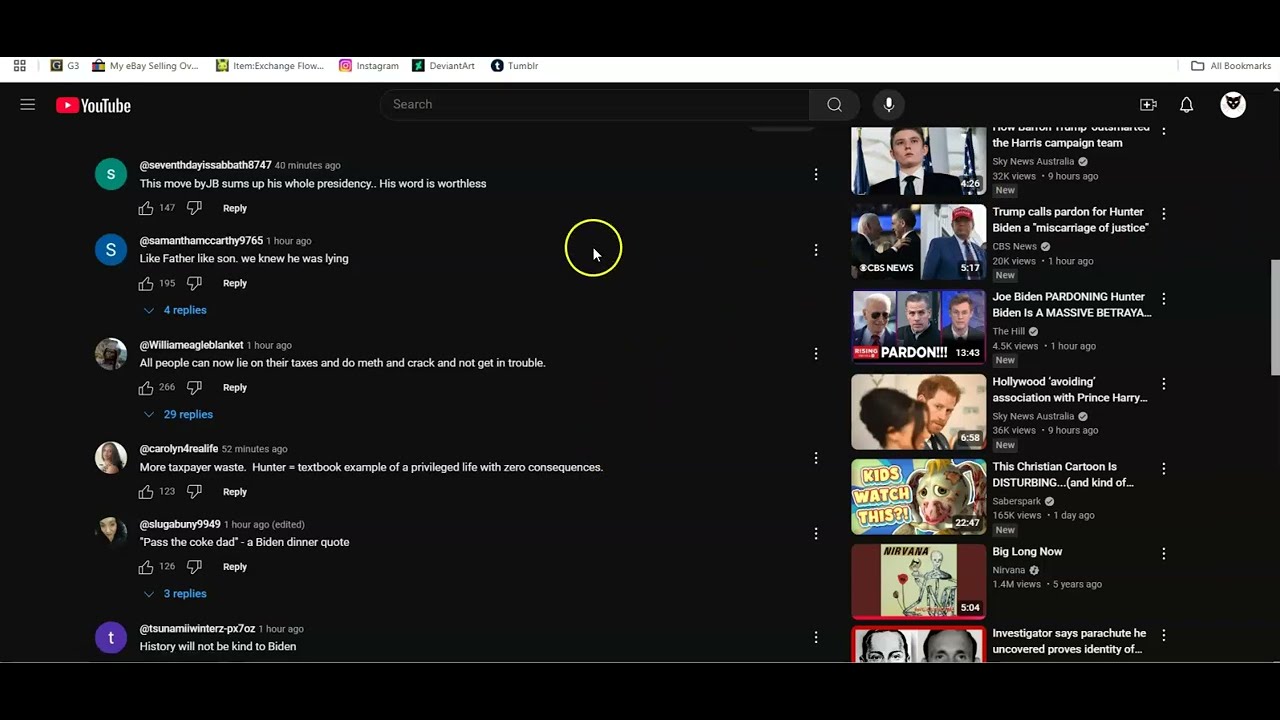Open options for carolyn4realife comment

(x=816, y=458)
